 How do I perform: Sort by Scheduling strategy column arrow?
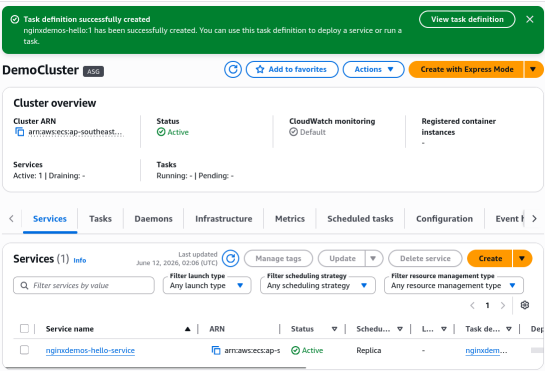click(x=400, y=329)
